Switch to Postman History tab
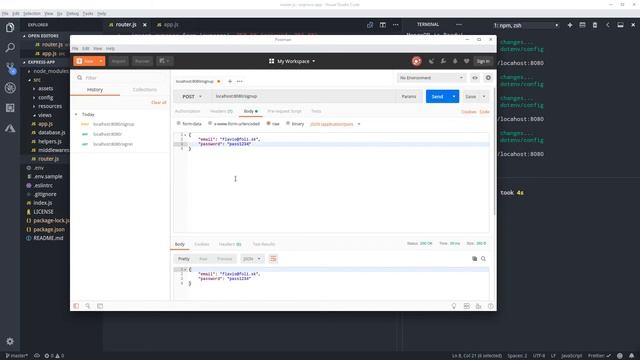The width and height of the screenshot is (640, 360). [x=95, y=90]
